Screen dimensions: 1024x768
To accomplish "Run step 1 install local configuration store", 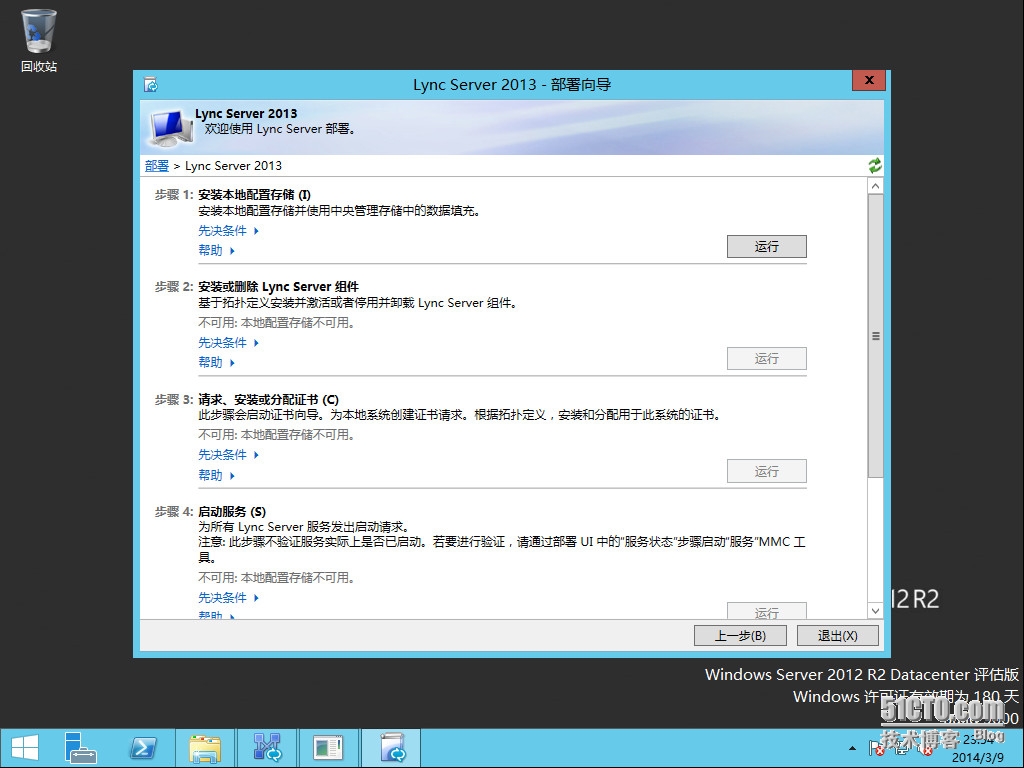I will click(x=767, y=247).
